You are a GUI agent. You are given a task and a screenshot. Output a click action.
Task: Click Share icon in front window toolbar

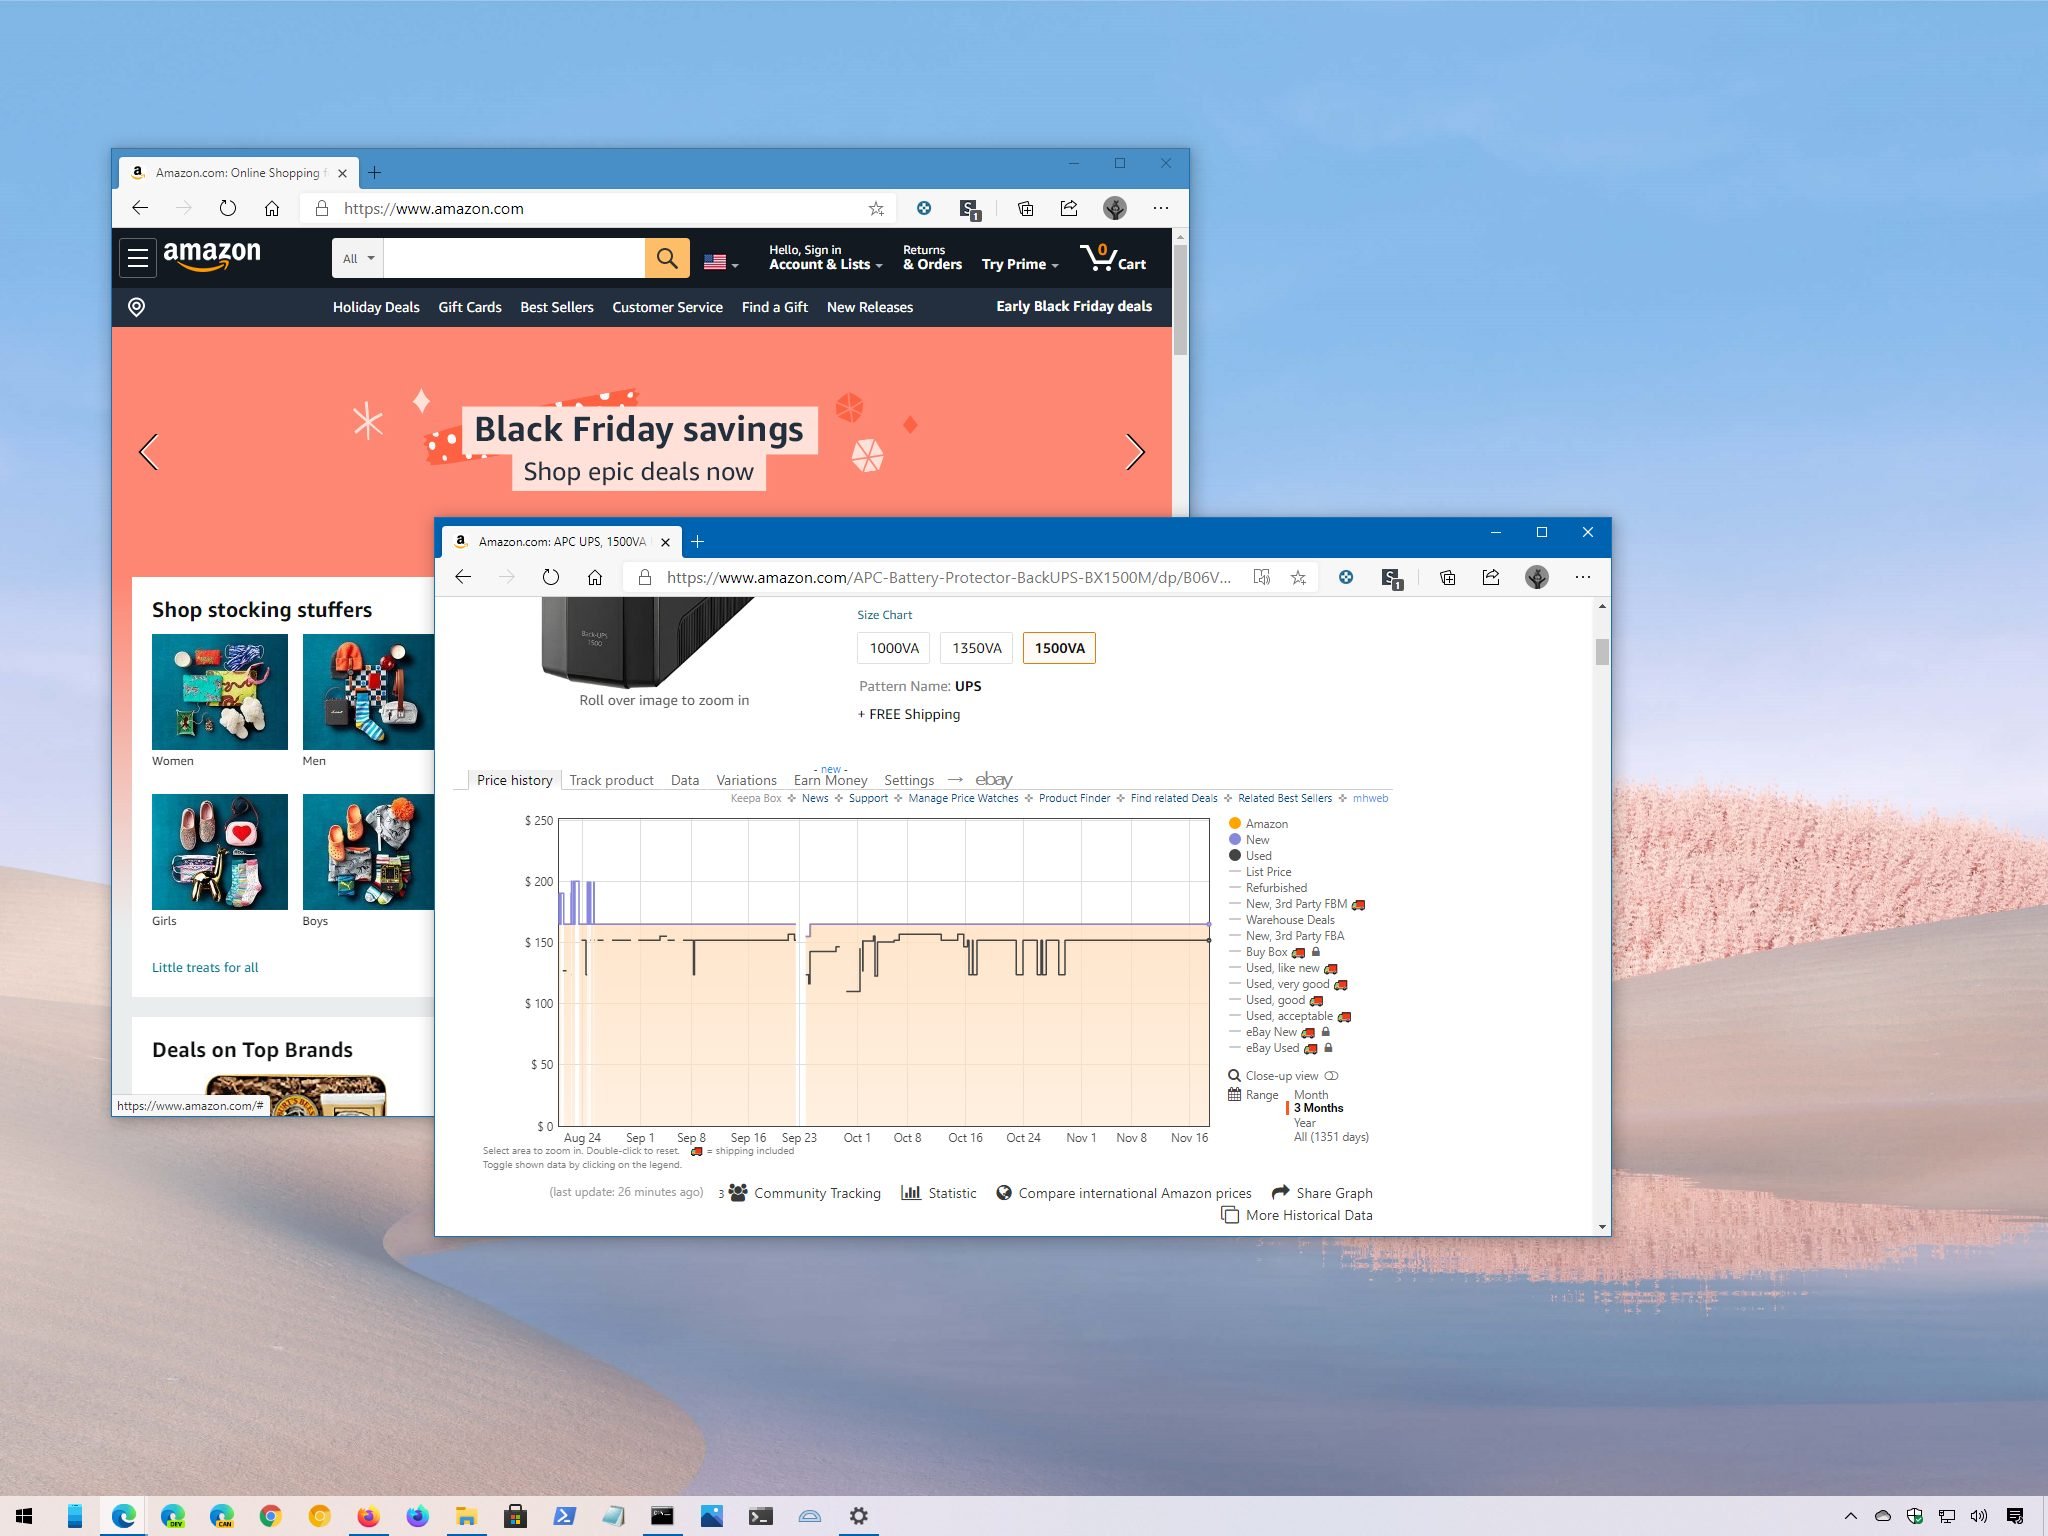coord(1491,577)
